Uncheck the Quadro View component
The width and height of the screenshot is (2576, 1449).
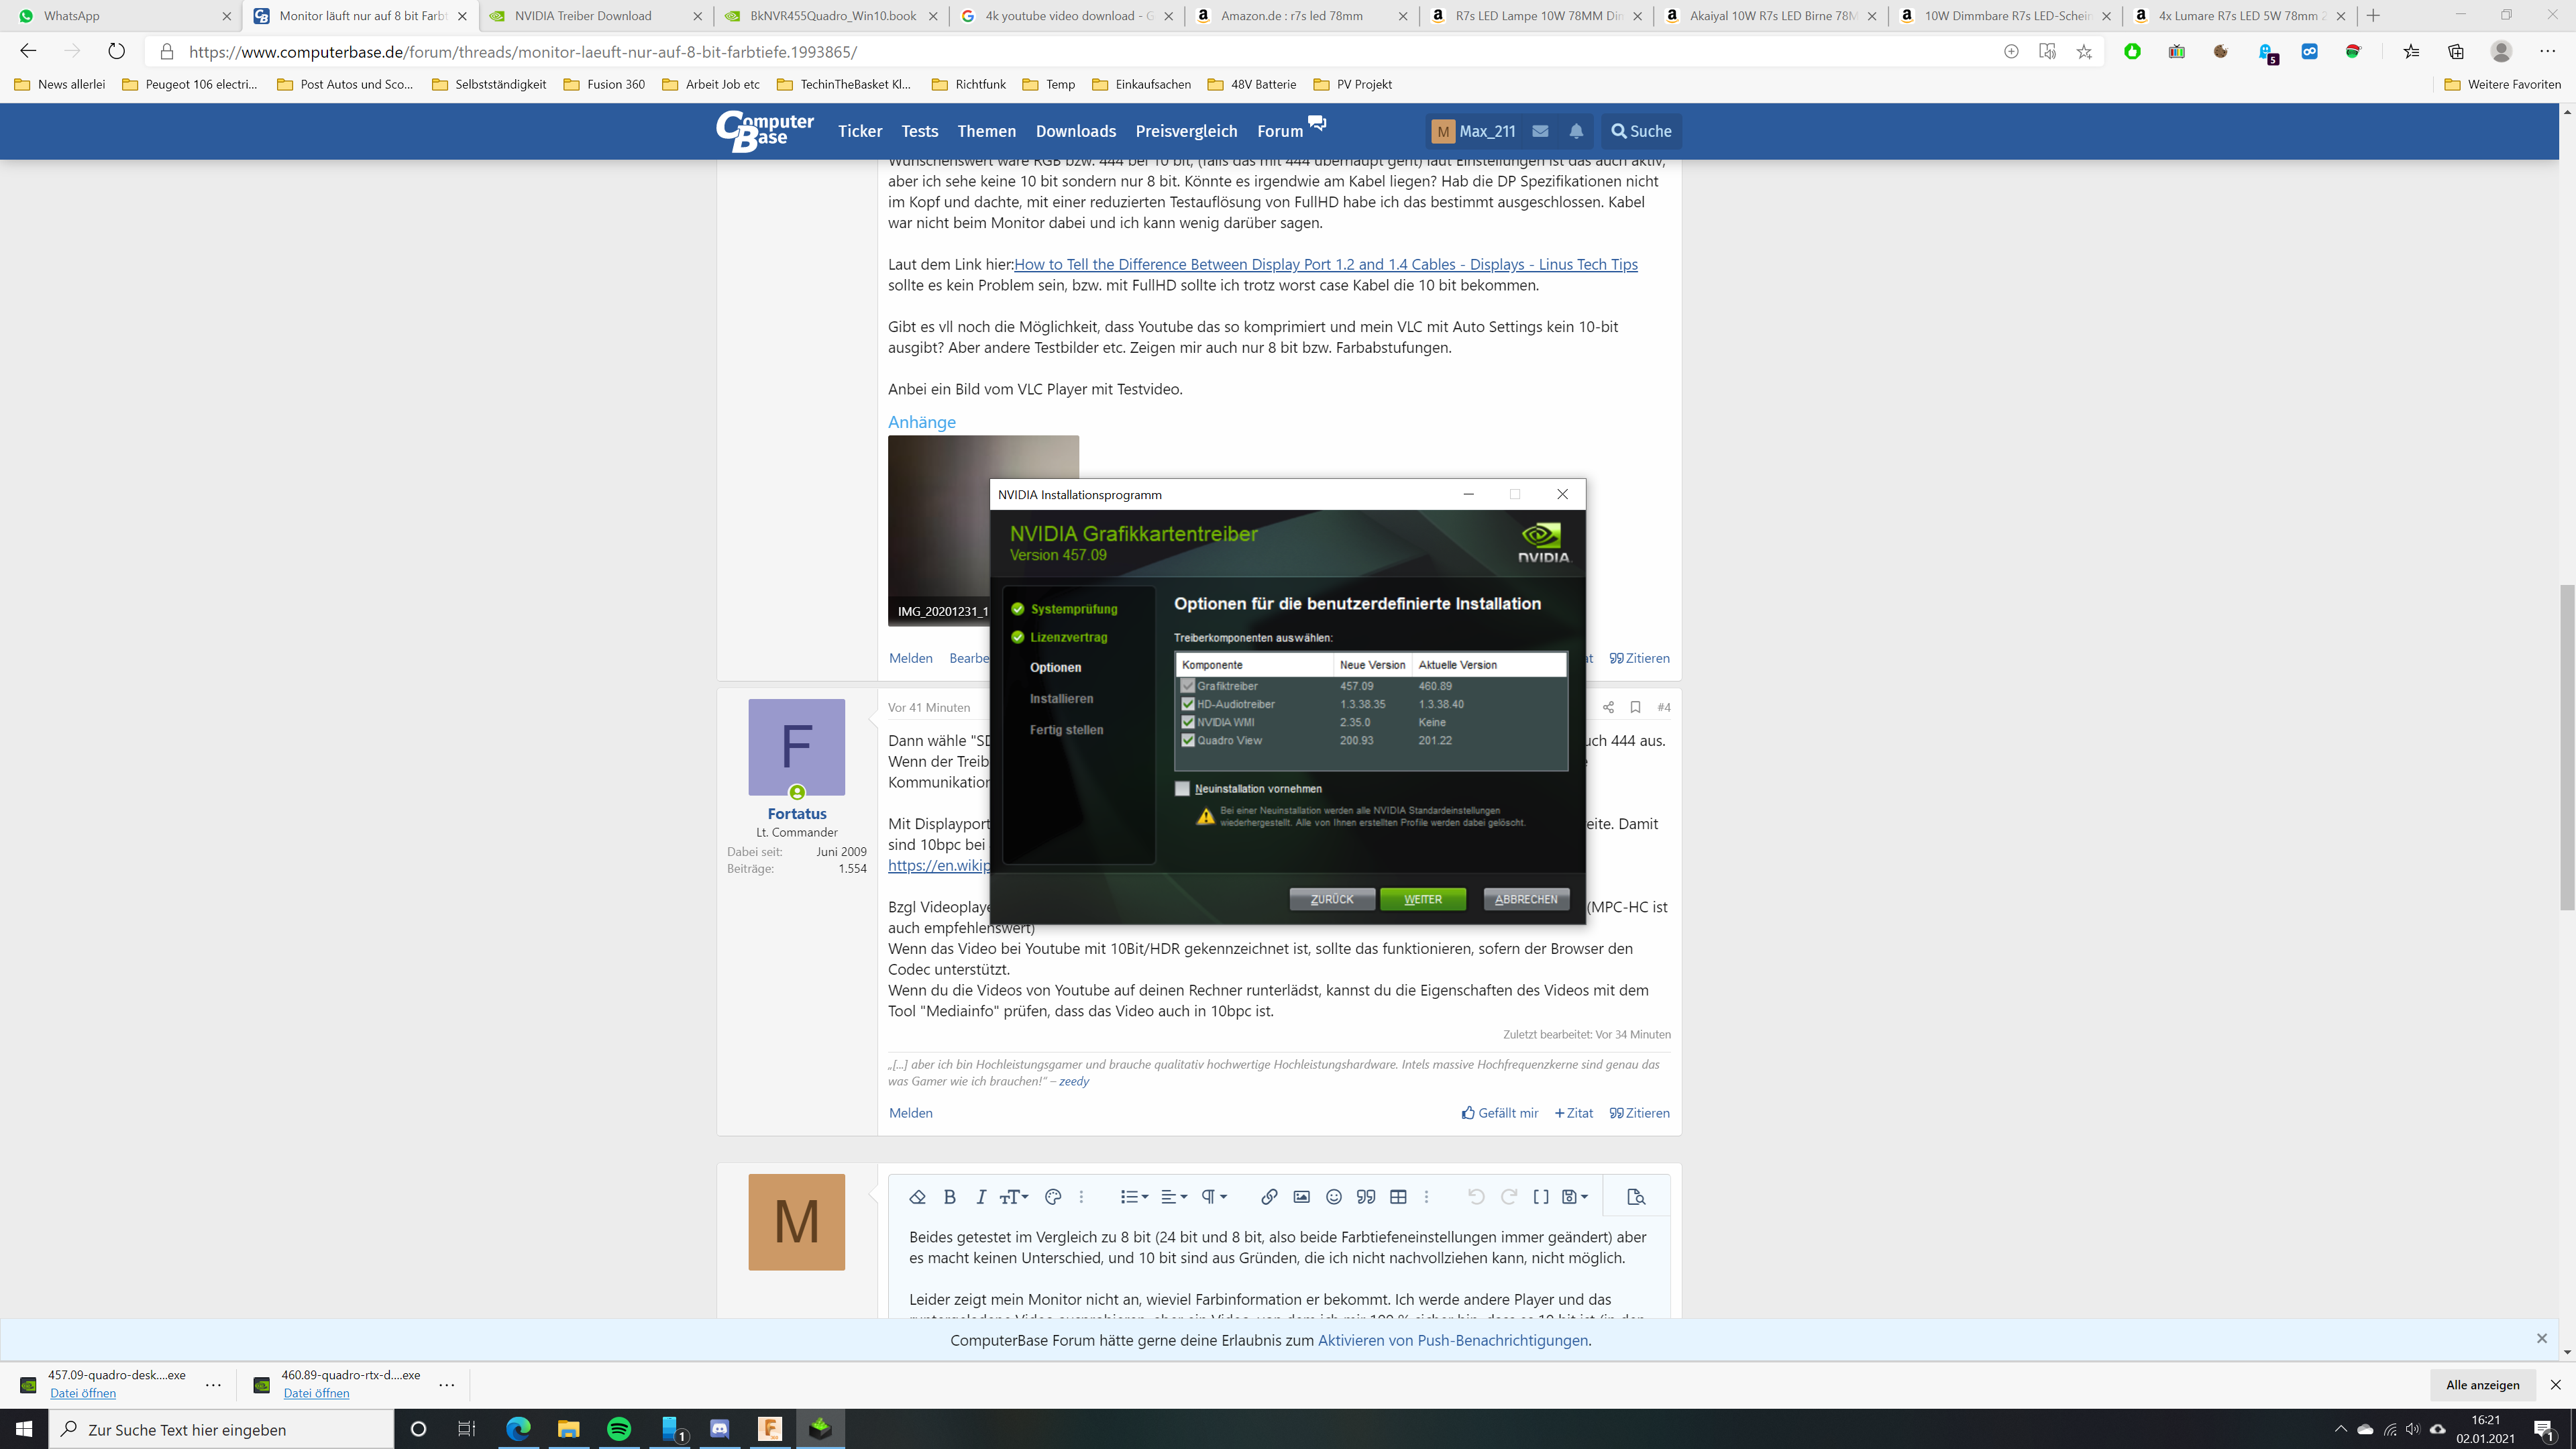pyautogui.click(x=1188, y=740)
